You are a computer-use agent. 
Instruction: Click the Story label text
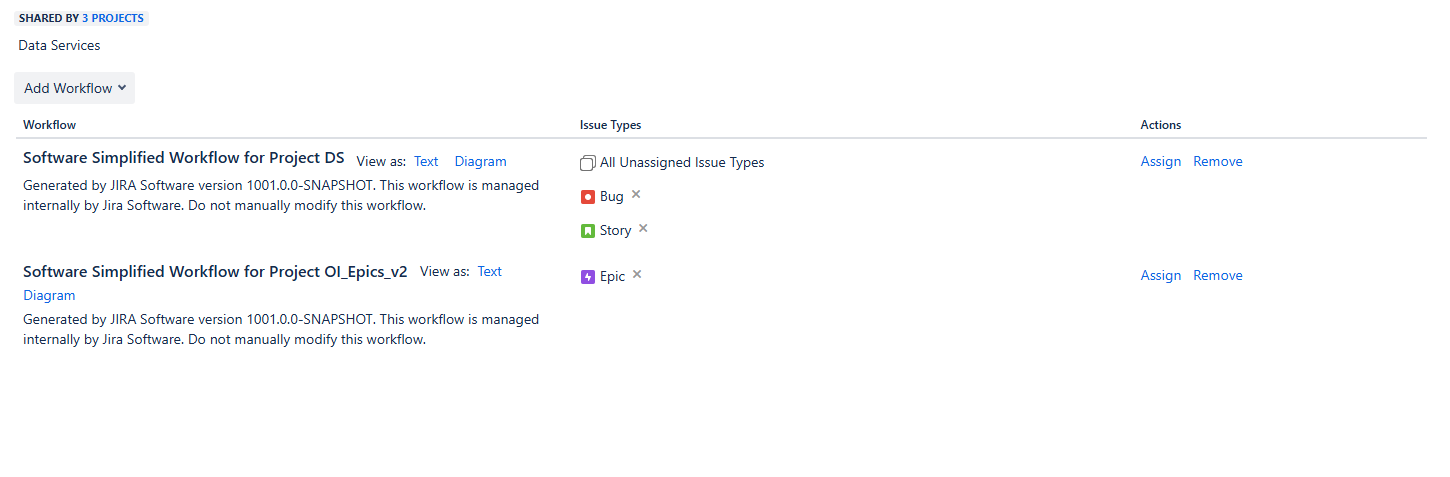(x=615, y=231)
